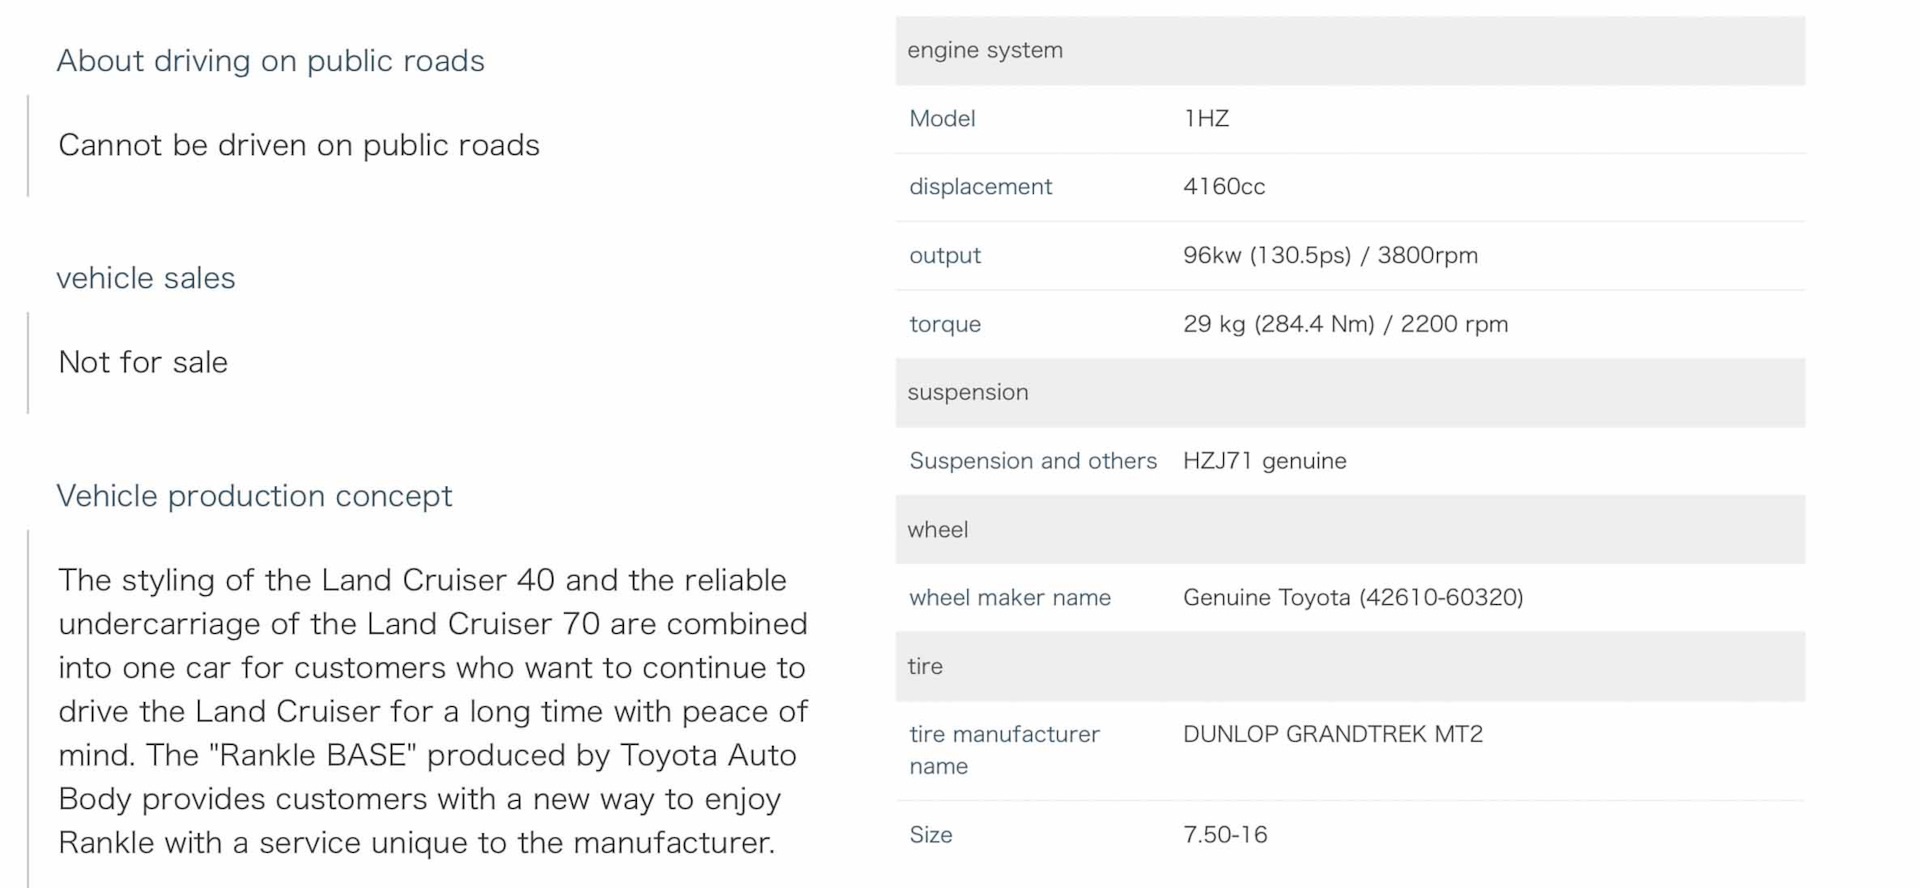The height and width of the screenshot is (888, 1920).
Task: Click the "torque" row label
Action: click(945, 324)
